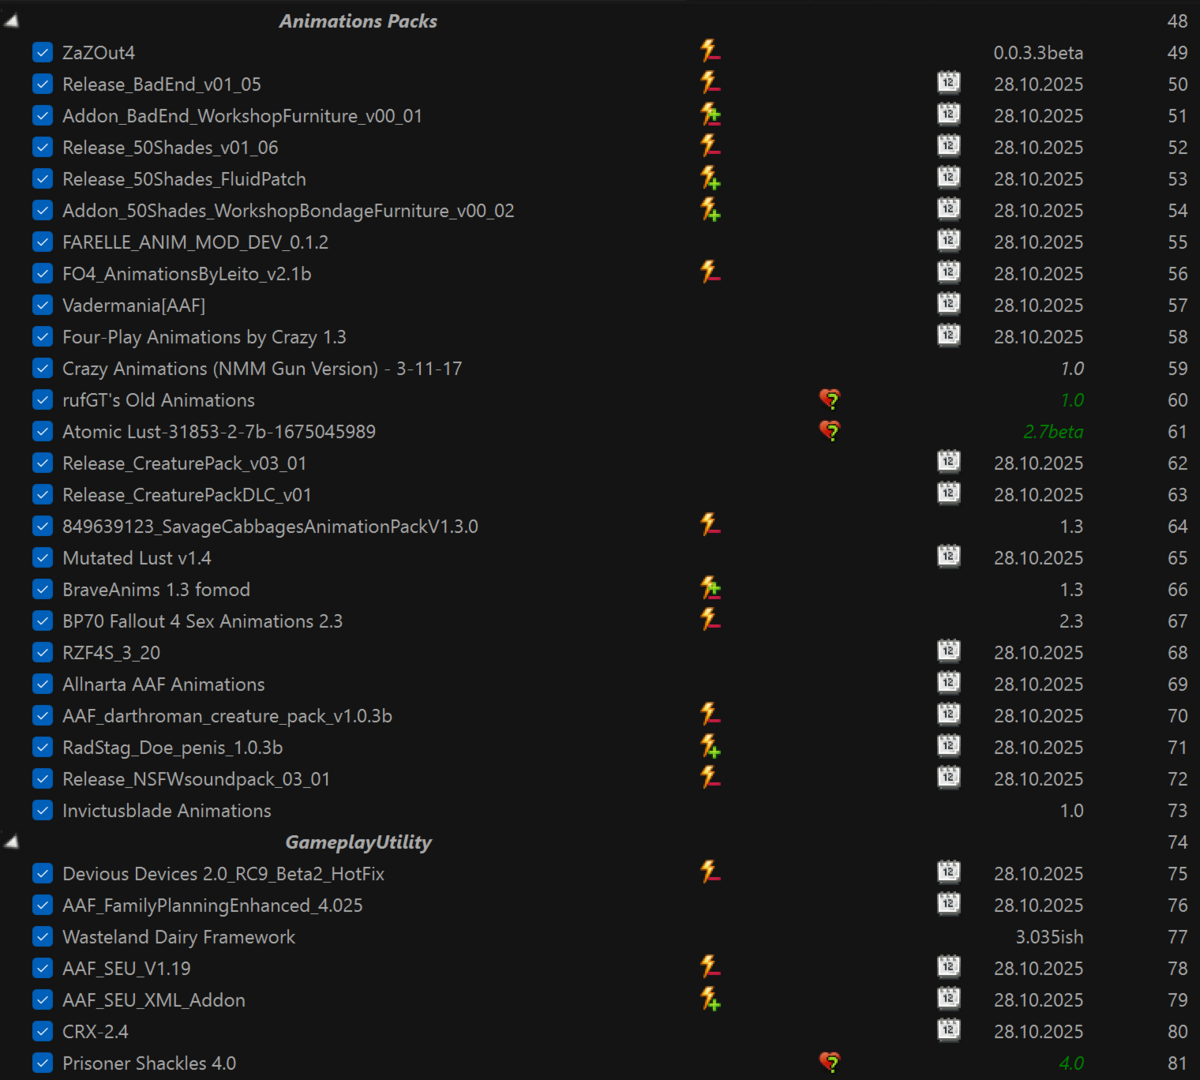Click the 28.10.2025 date on Release_NSFWsoundpack_03_01
Viewport: 1200px width, 1080px height.
pos(1038,779)
